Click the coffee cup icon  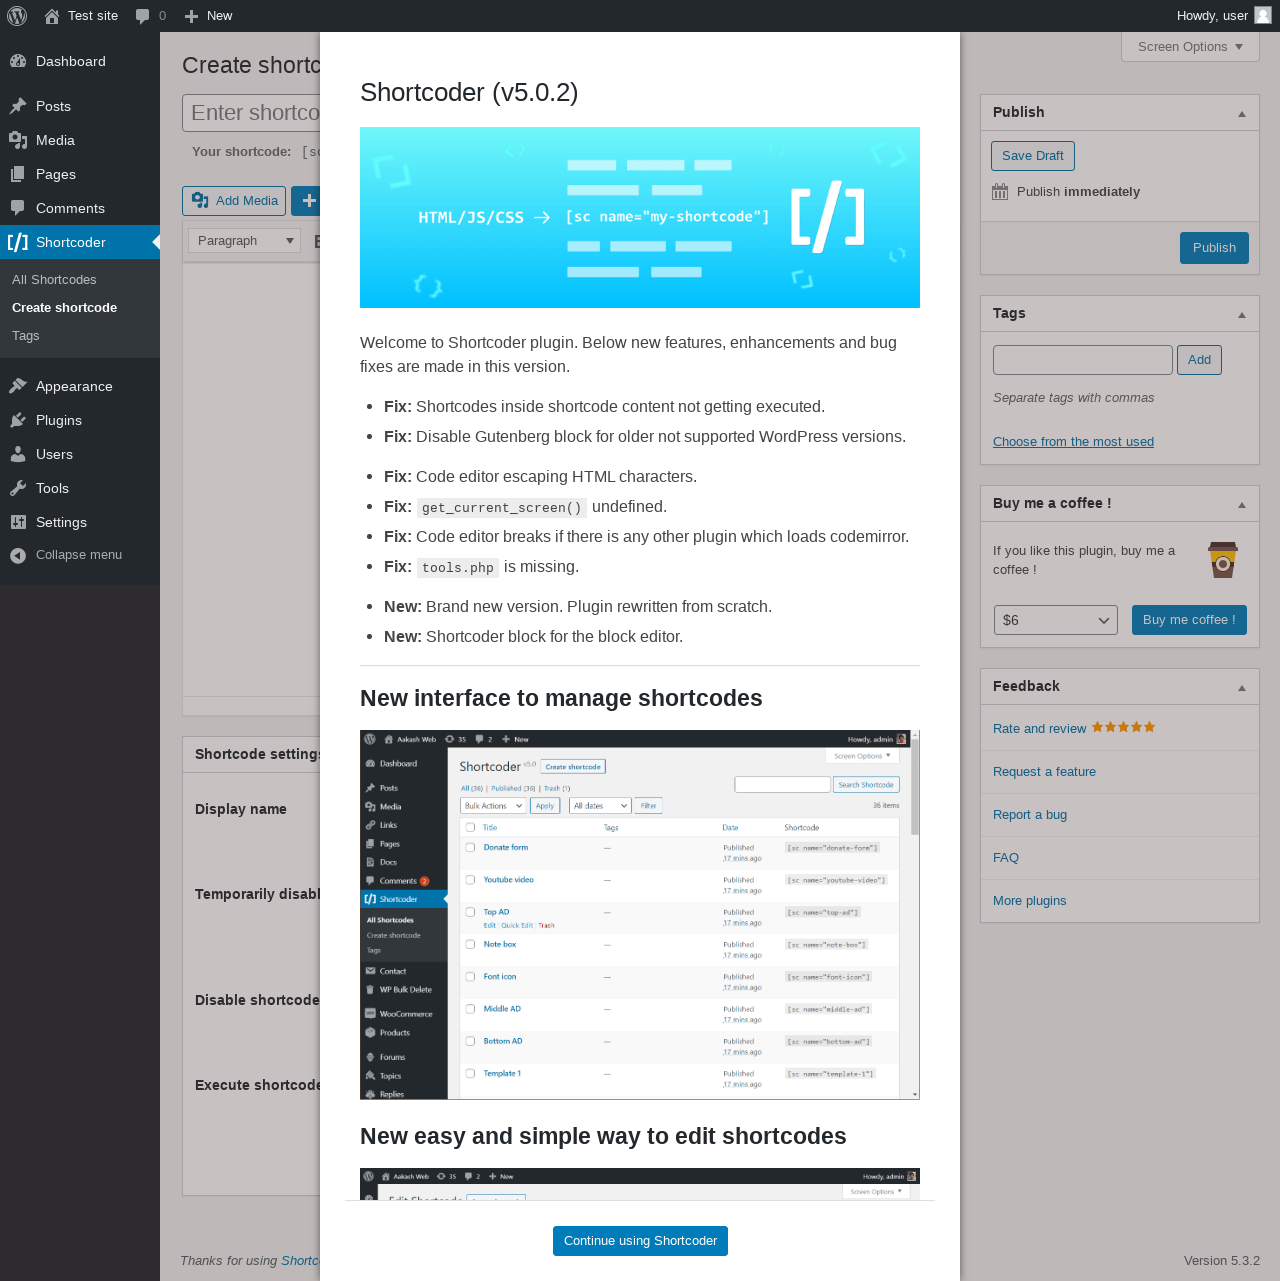tap(1222, 560)
